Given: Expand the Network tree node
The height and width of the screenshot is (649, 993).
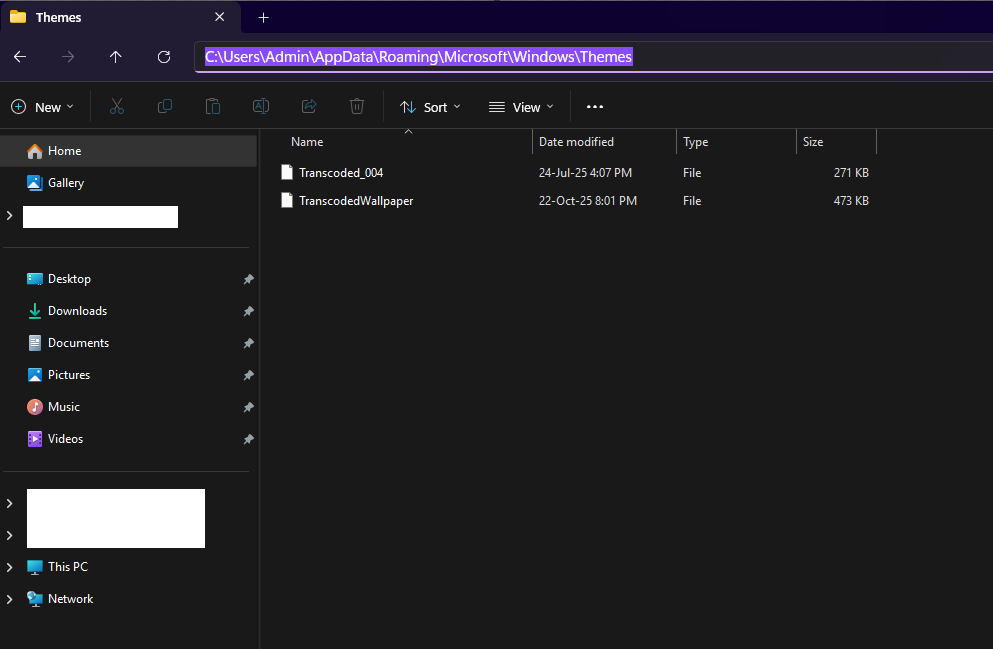Looking at the screenshot, I should coord(9,599).
